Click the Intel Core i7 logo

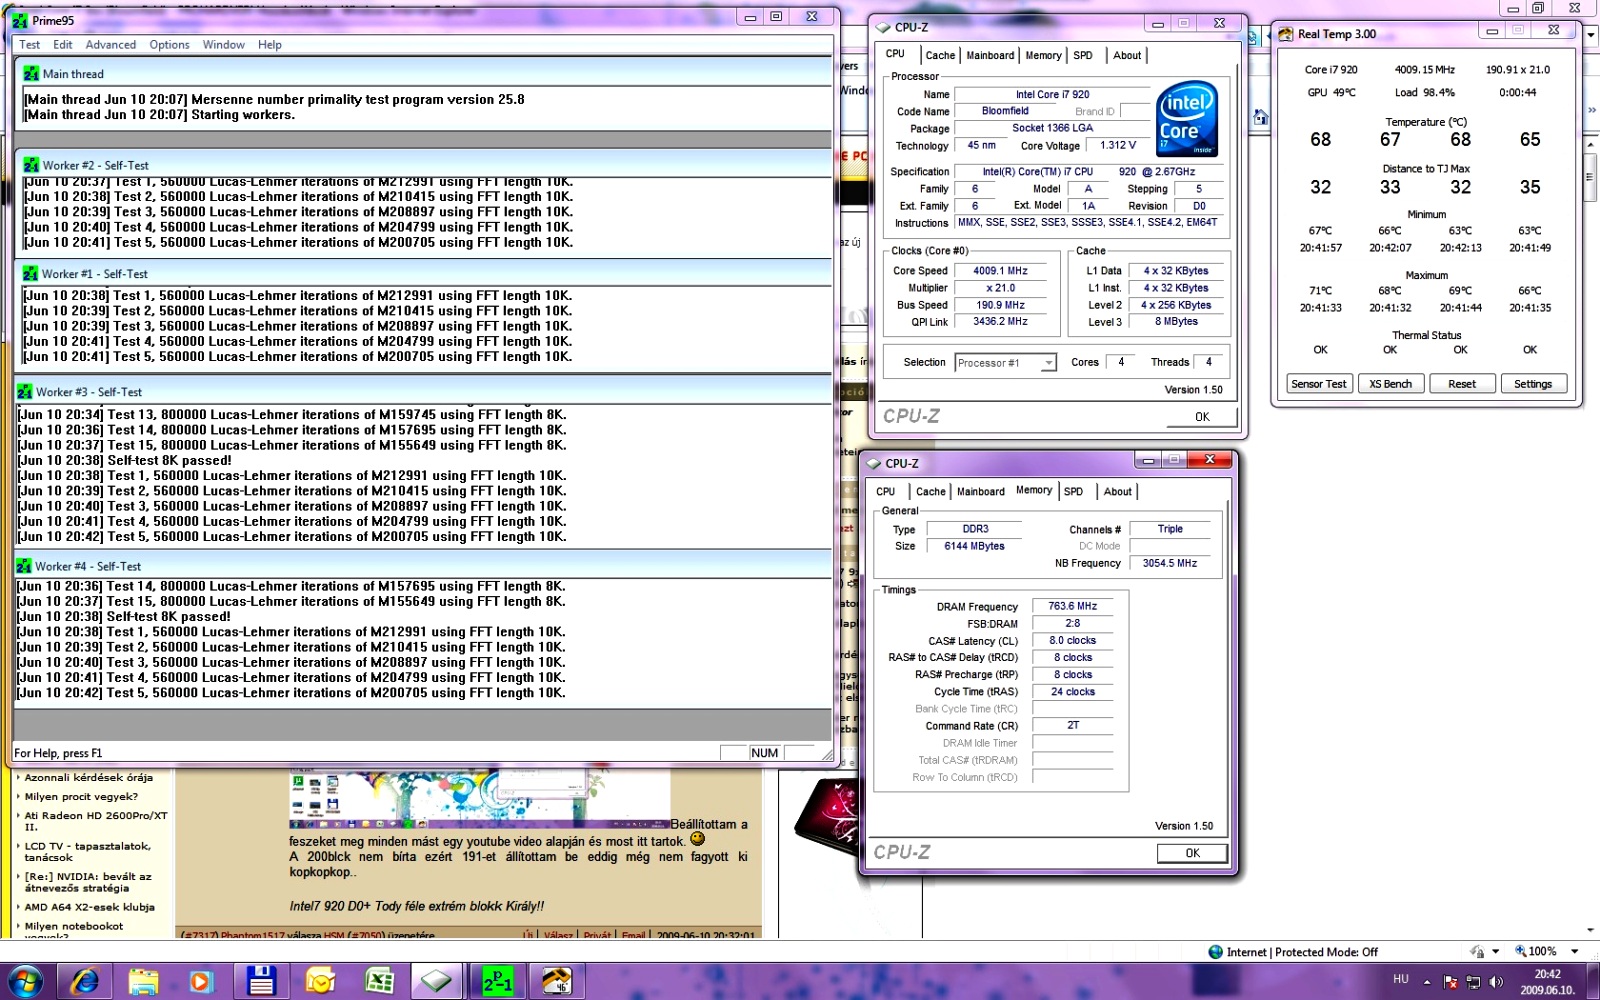click(1187, 118)
